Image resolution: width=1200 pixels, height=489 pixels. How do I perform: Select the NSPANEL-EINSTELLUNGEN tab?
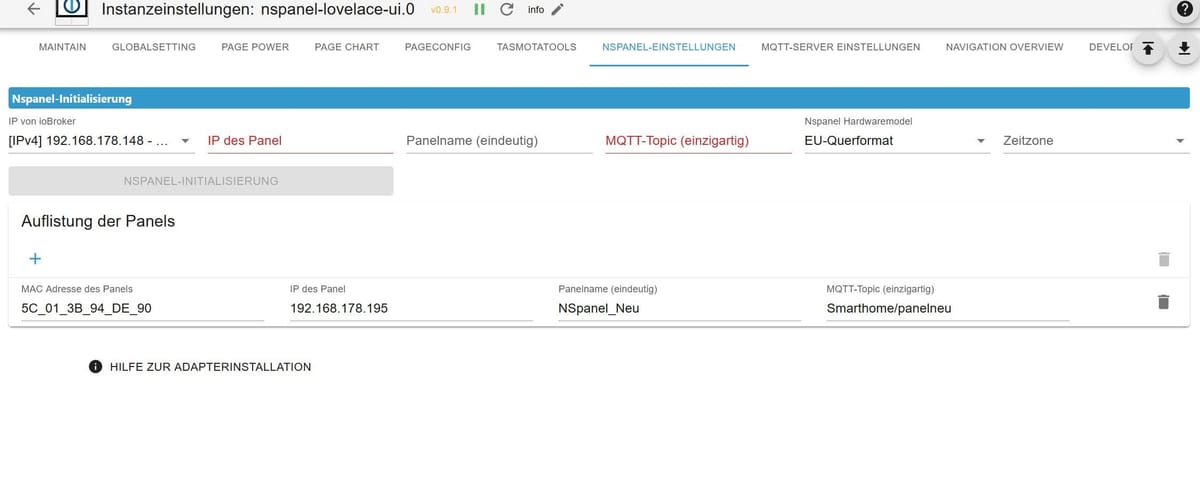pos(669,47)
